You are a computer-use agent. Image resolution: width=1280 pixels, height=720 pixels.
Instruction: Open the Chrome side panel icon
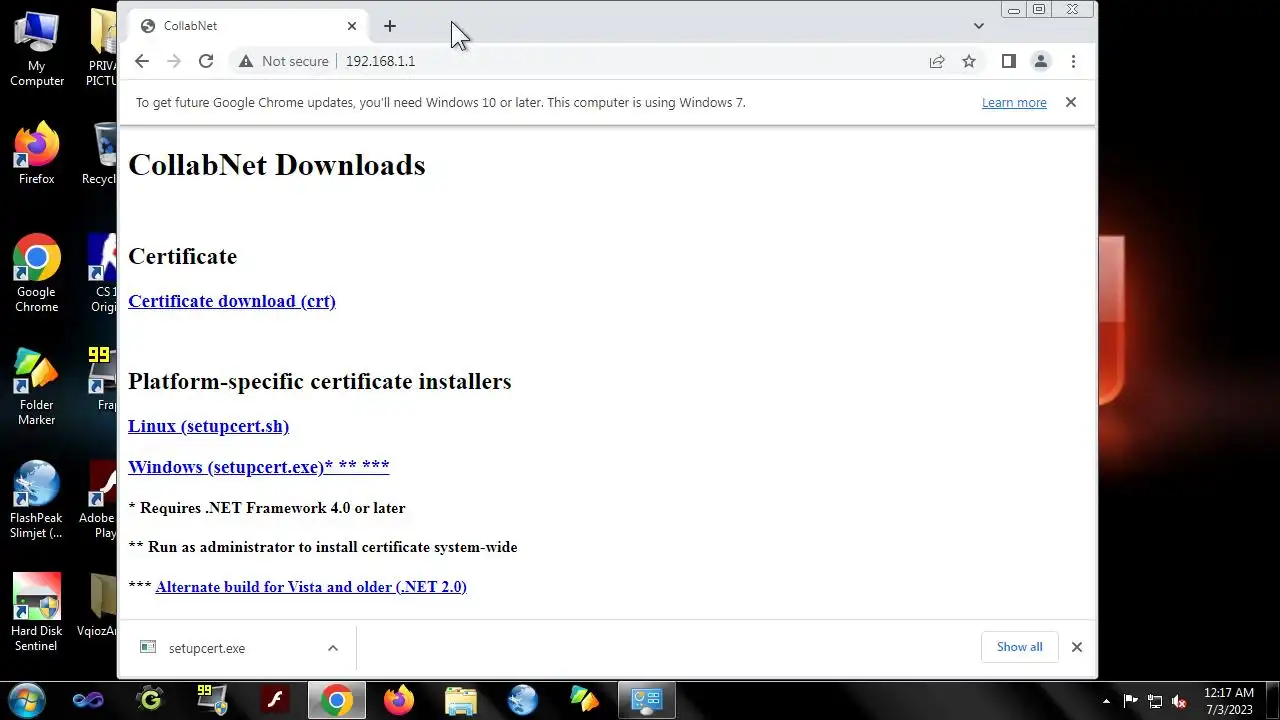(1009, 61)
